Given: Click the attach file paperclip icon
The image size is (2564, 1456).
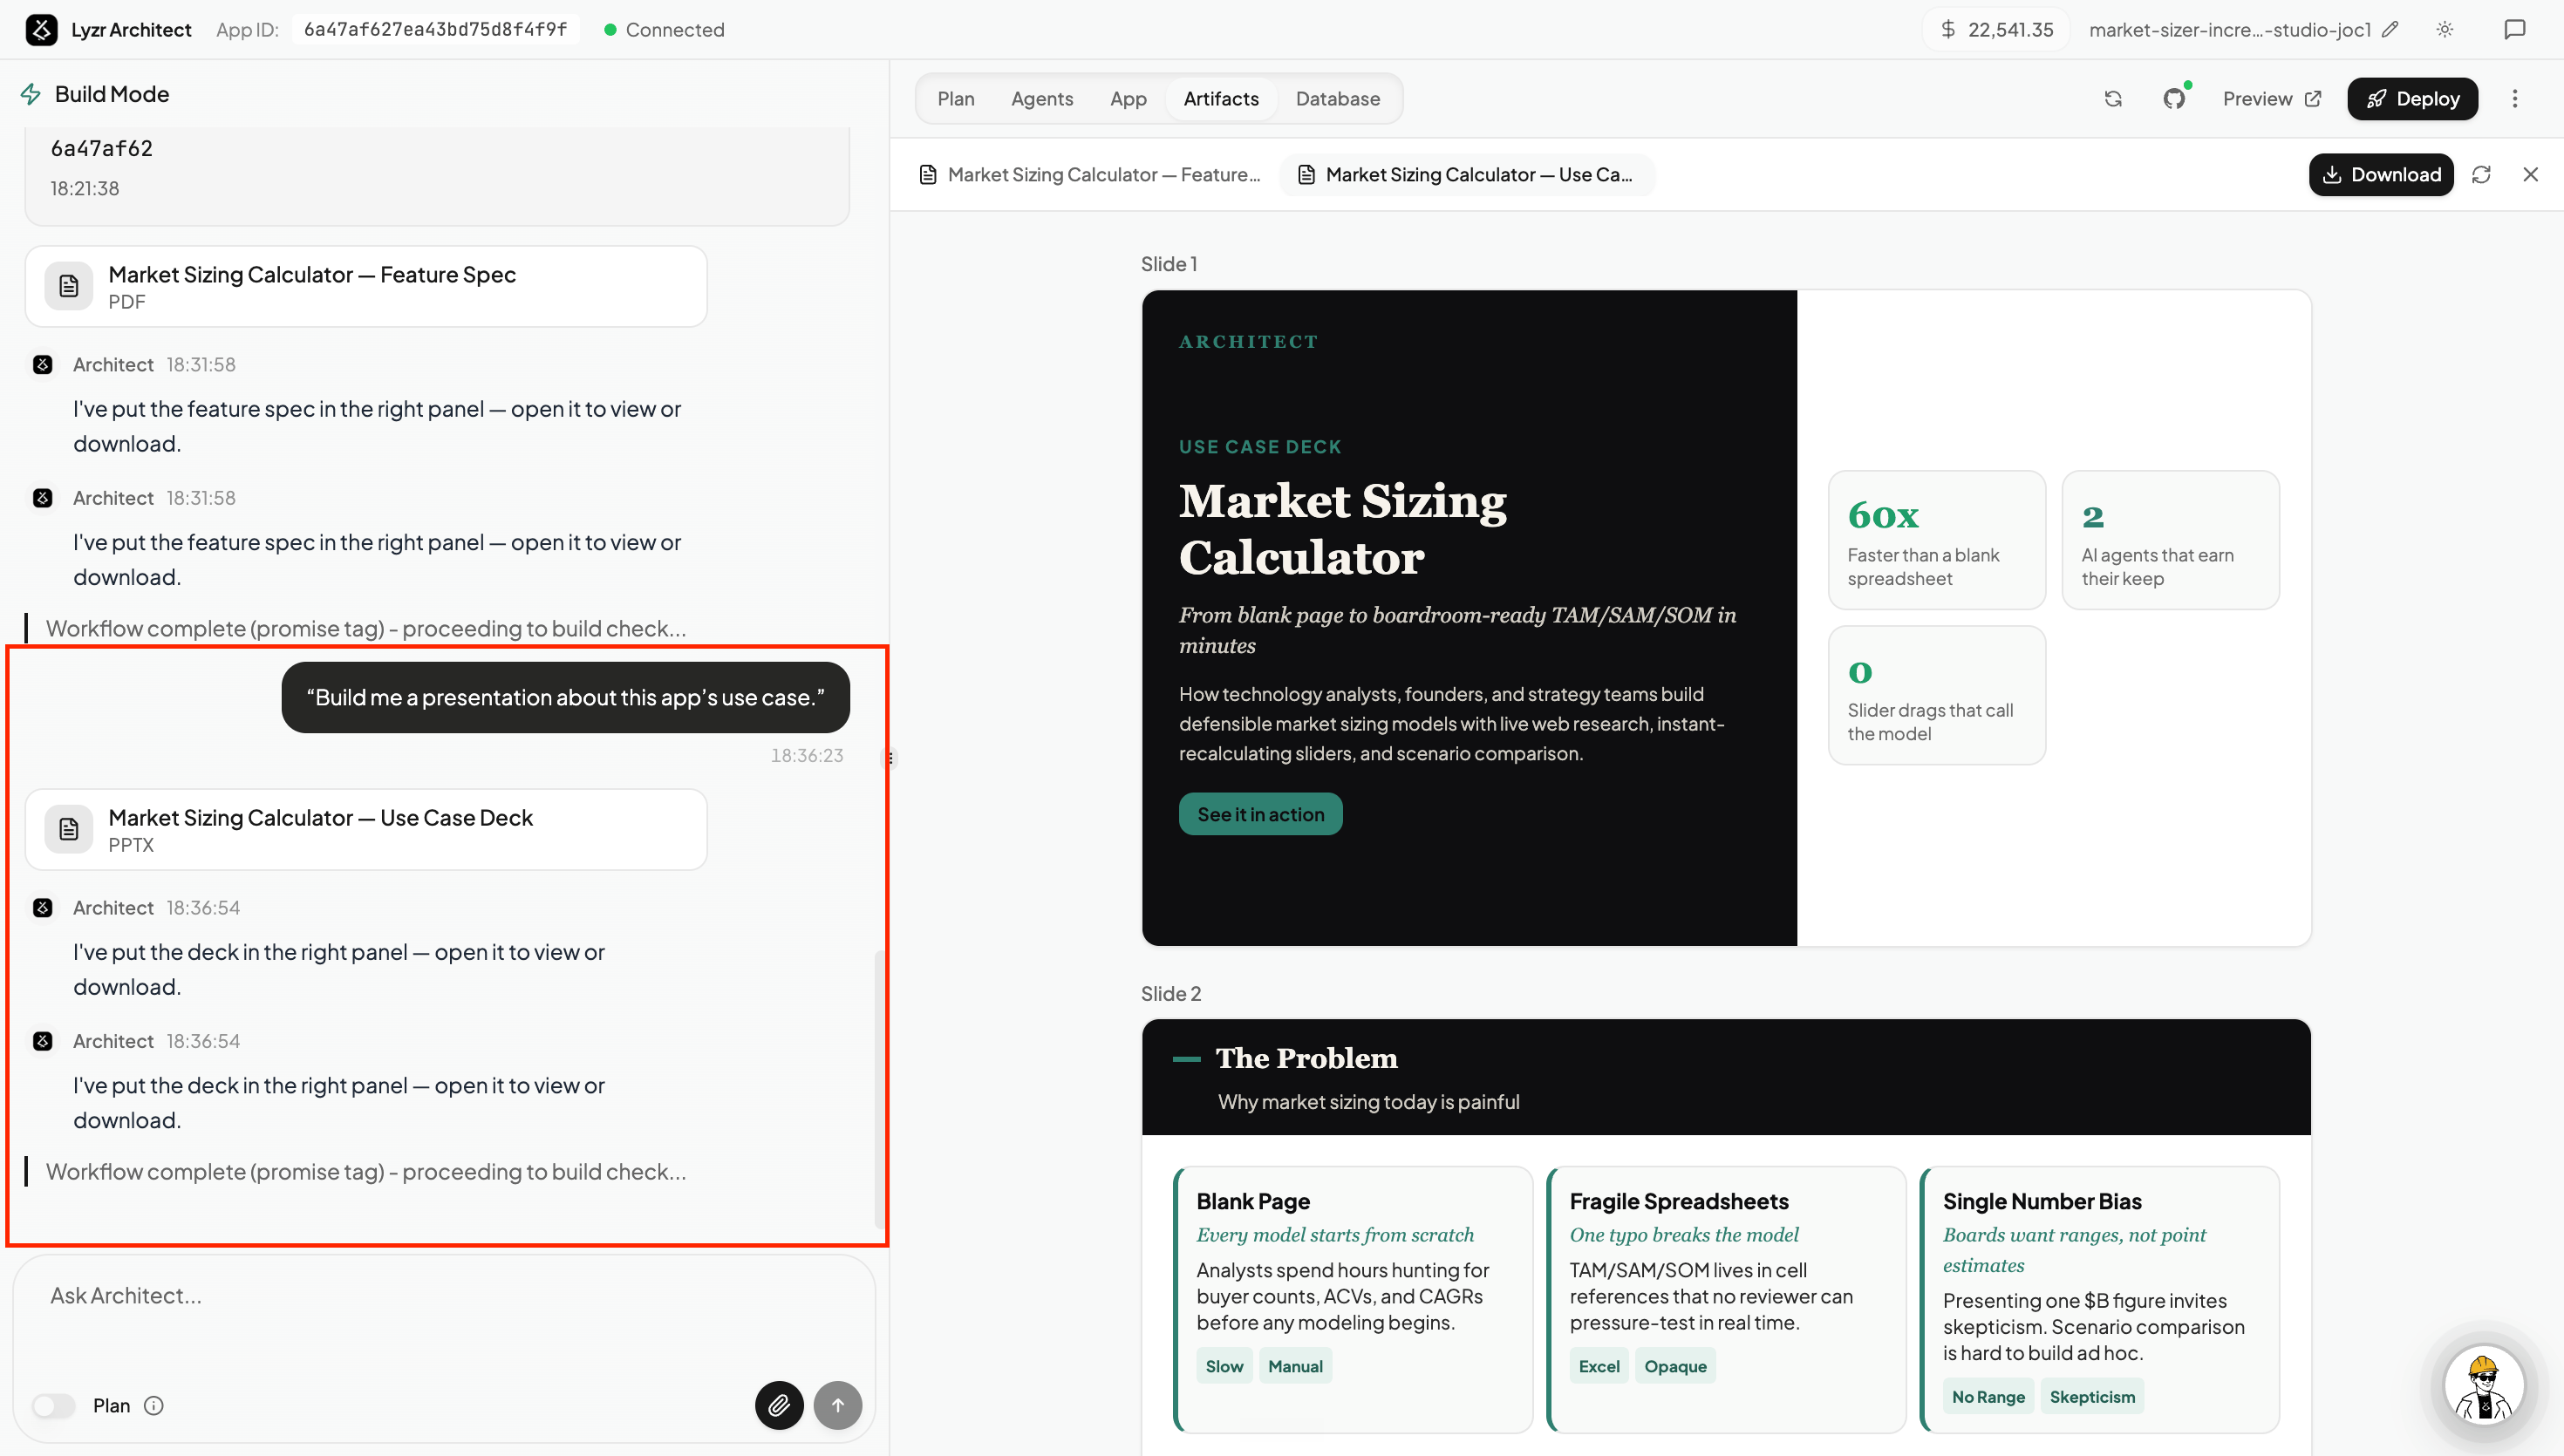Looking at the screenshot, I should (779, 1405).
